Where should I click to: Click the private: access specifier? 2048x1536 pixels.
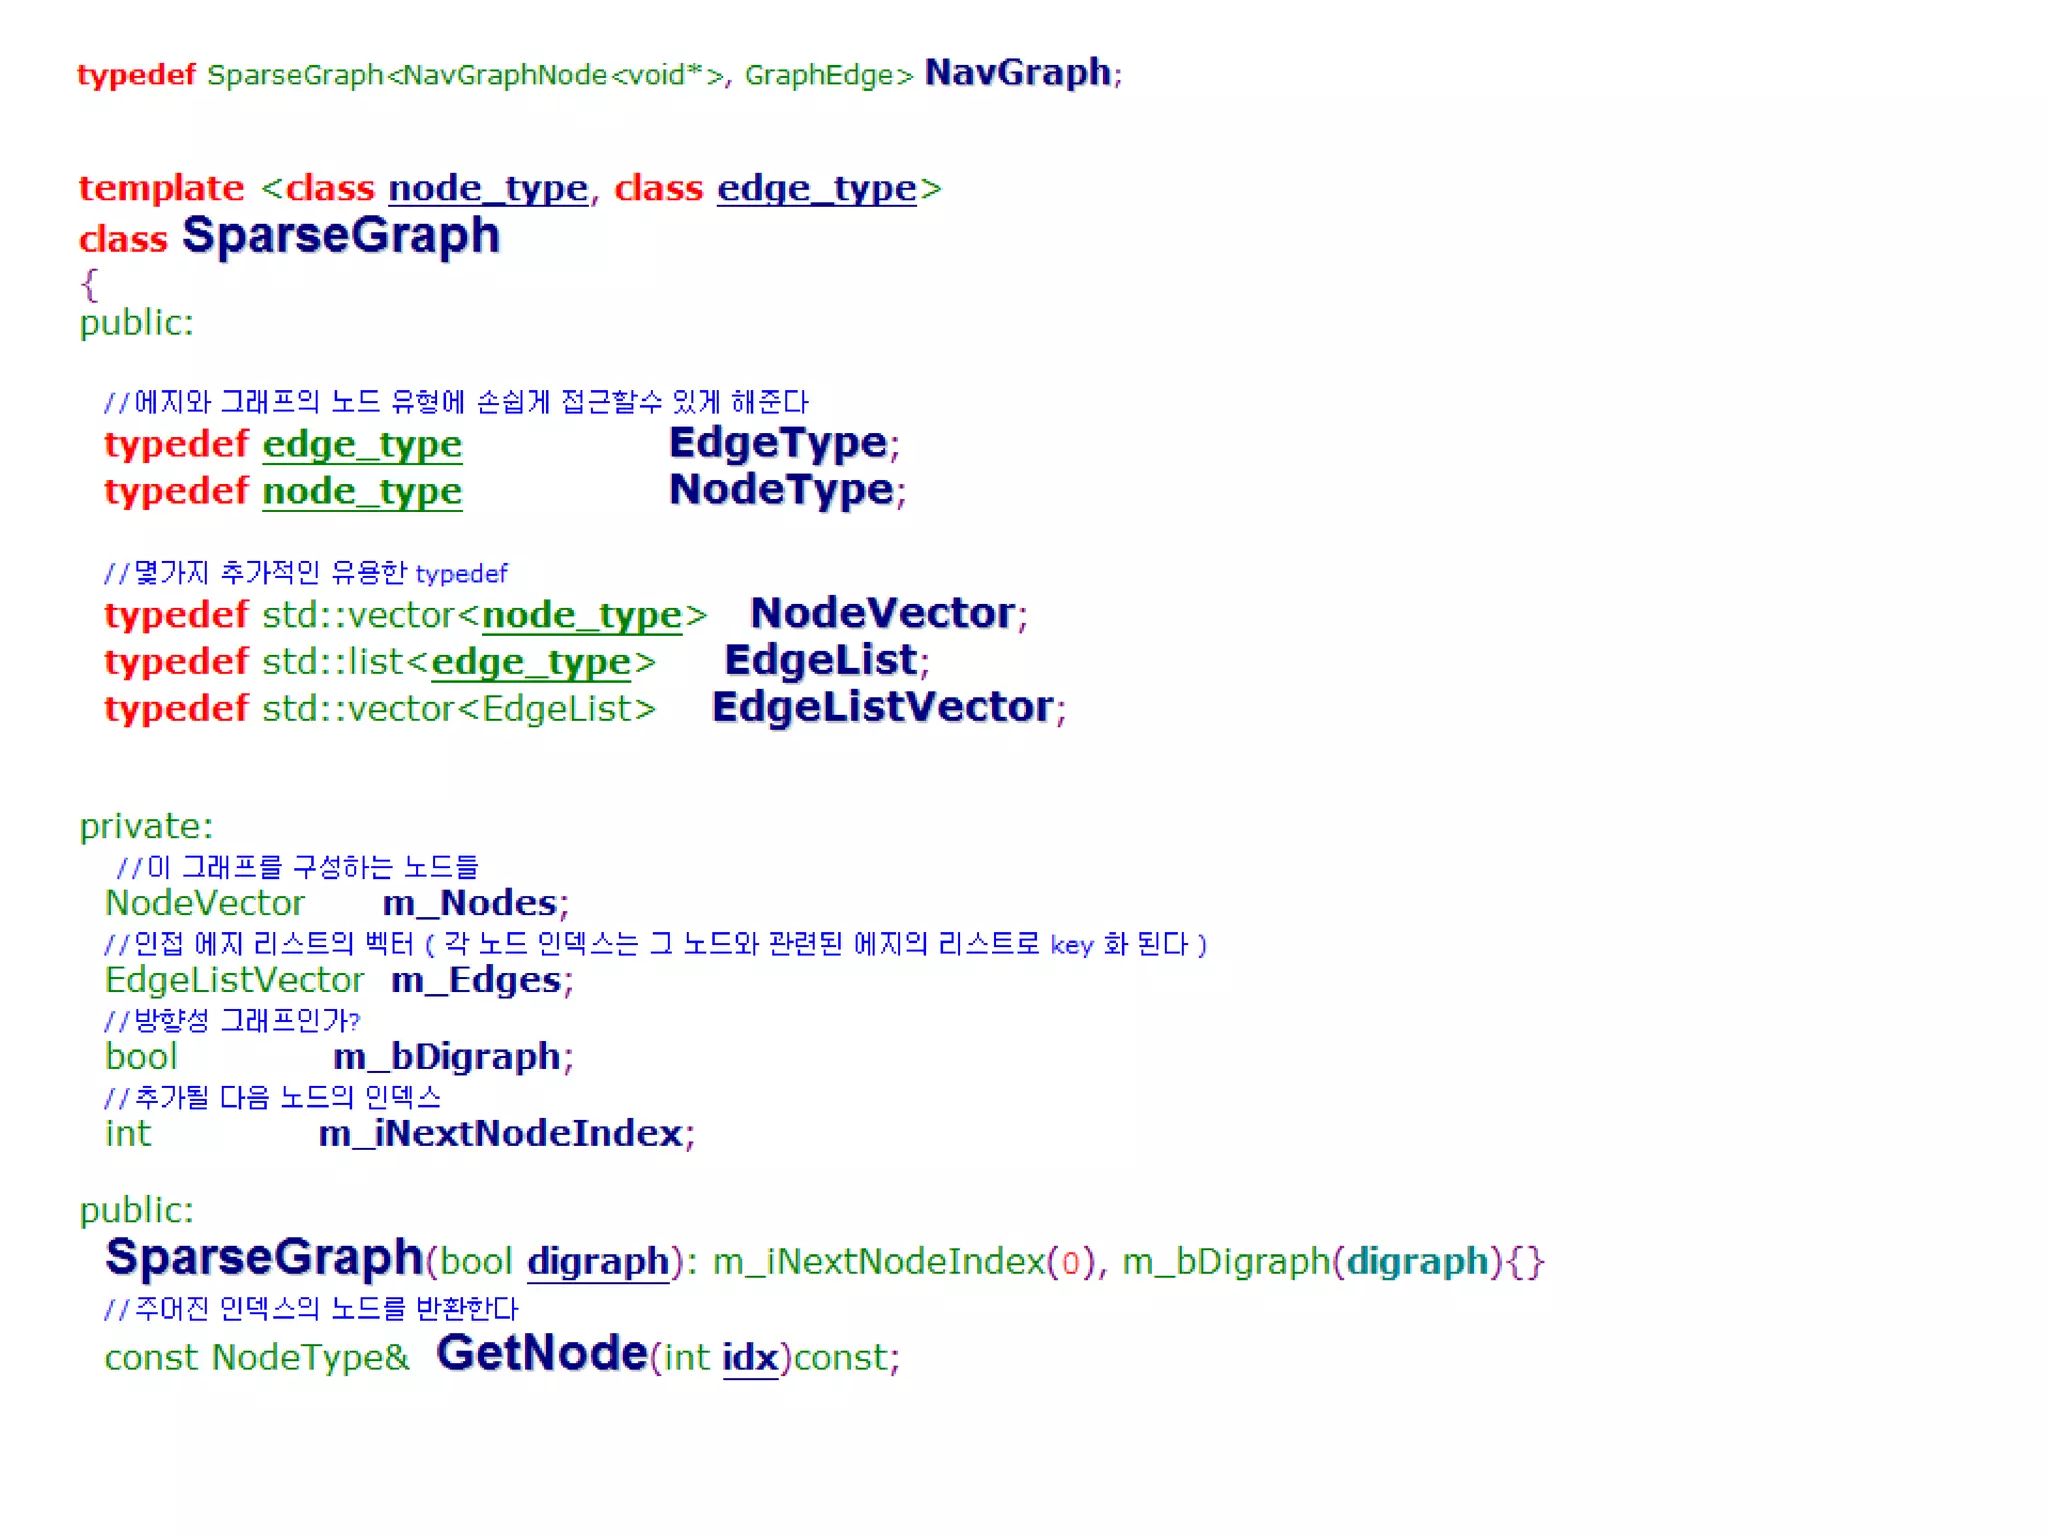tap(146, 826)
